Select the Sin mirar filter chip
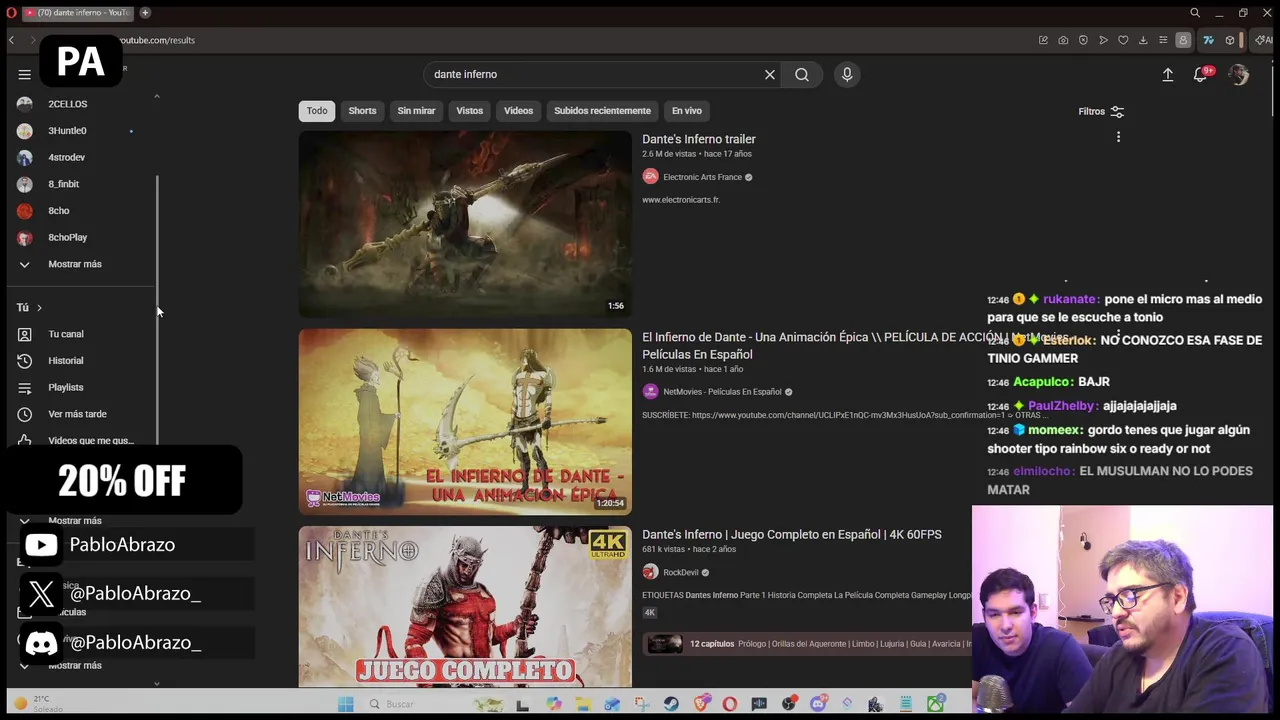The image size is (1280, 720). click(416, 111)
